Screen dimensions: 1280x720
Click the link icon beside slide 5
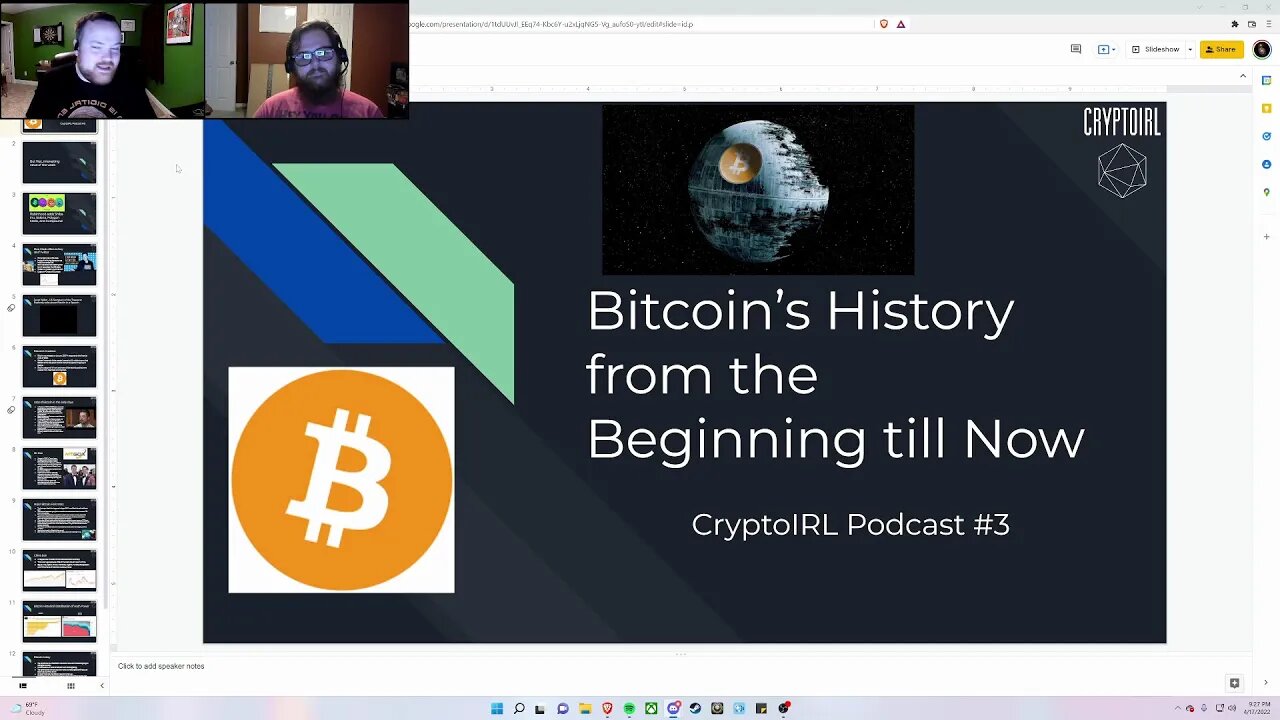click(11, 308)
